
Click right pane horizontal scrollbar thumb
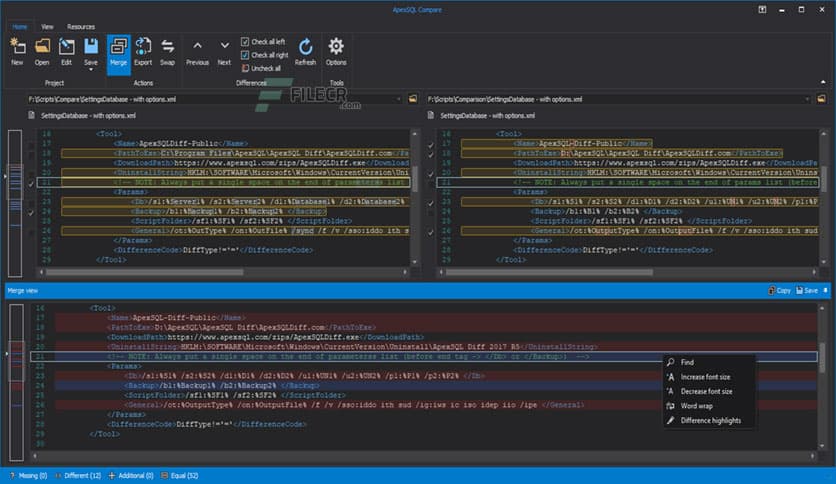[549, 272]
